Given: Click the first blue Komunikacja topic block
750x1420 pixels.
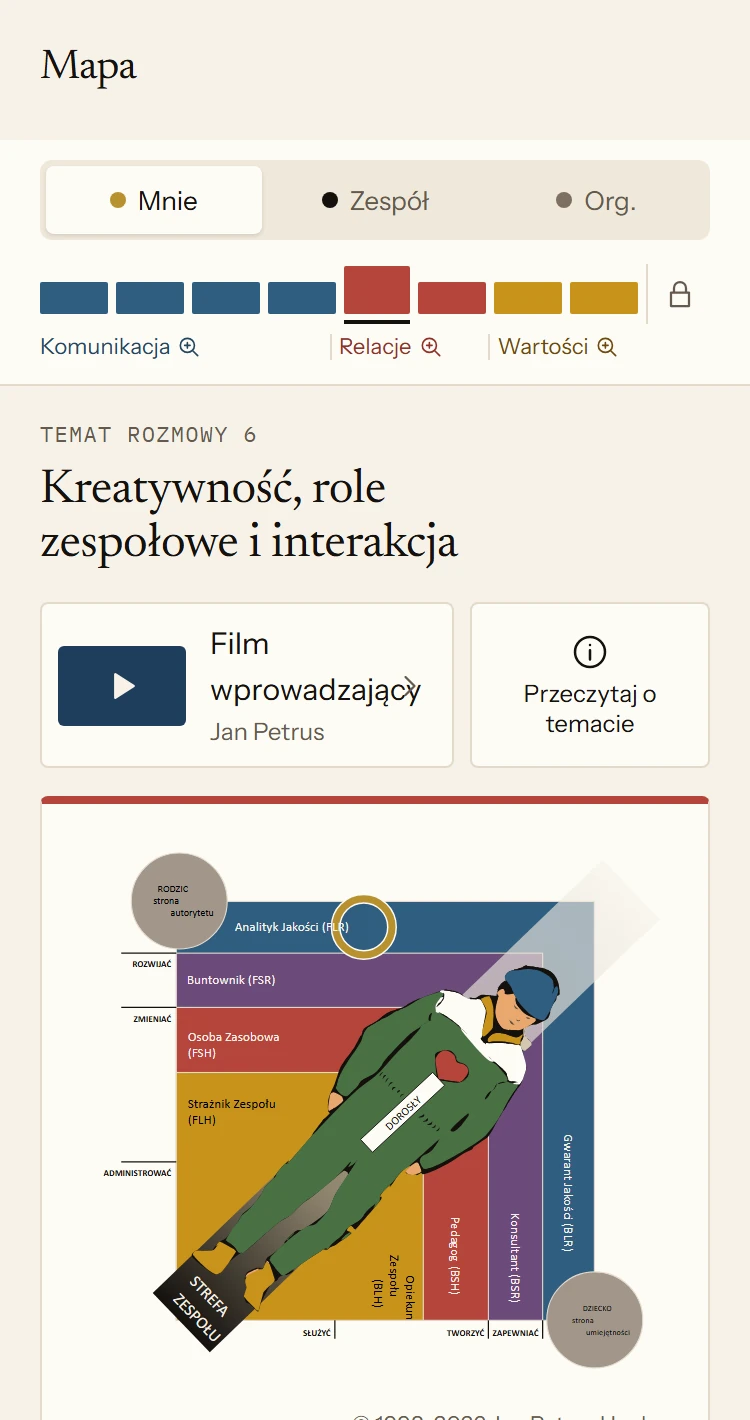Looking at the screenshot, I should 74,298.
